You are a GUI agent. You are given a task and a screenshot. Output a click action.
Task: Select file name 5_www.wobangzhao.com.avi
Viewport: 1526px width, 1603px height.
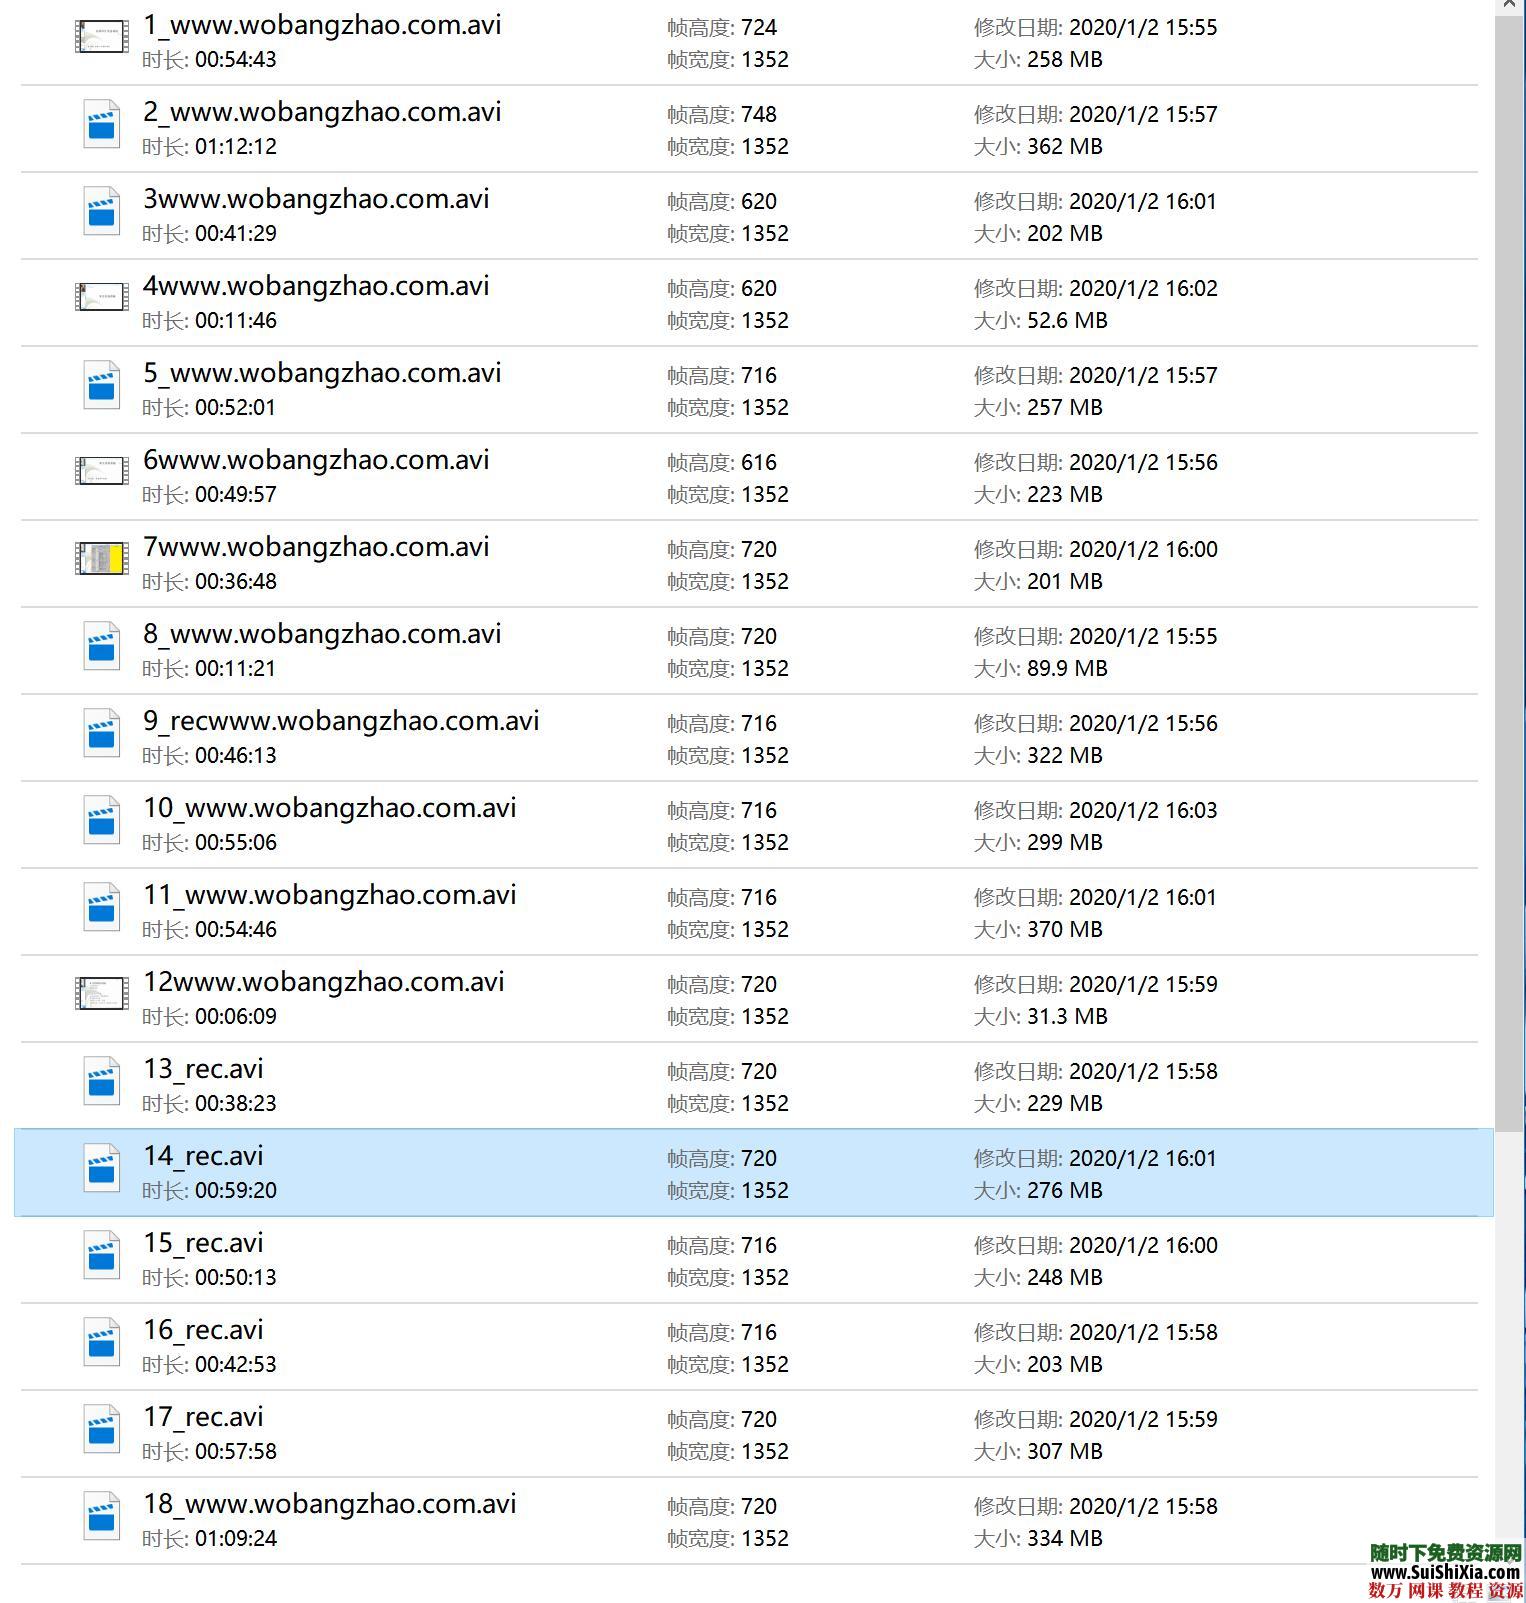point(322,373)
